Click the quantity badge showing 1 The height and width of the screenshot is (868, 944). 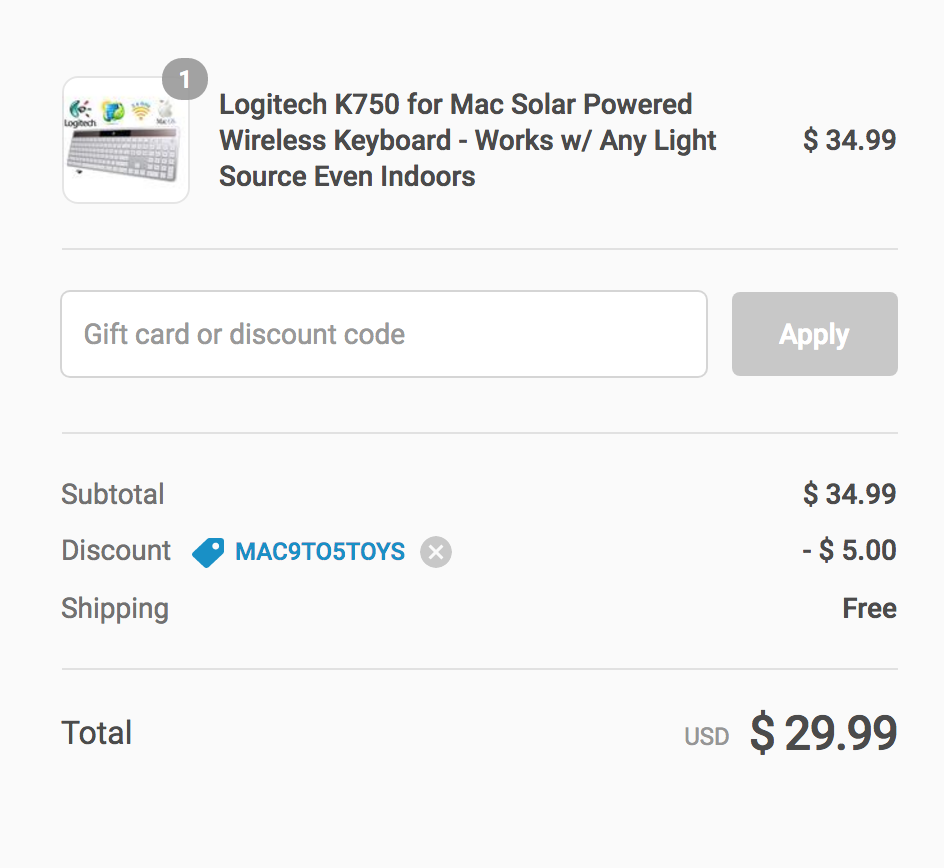pos(185,80)
